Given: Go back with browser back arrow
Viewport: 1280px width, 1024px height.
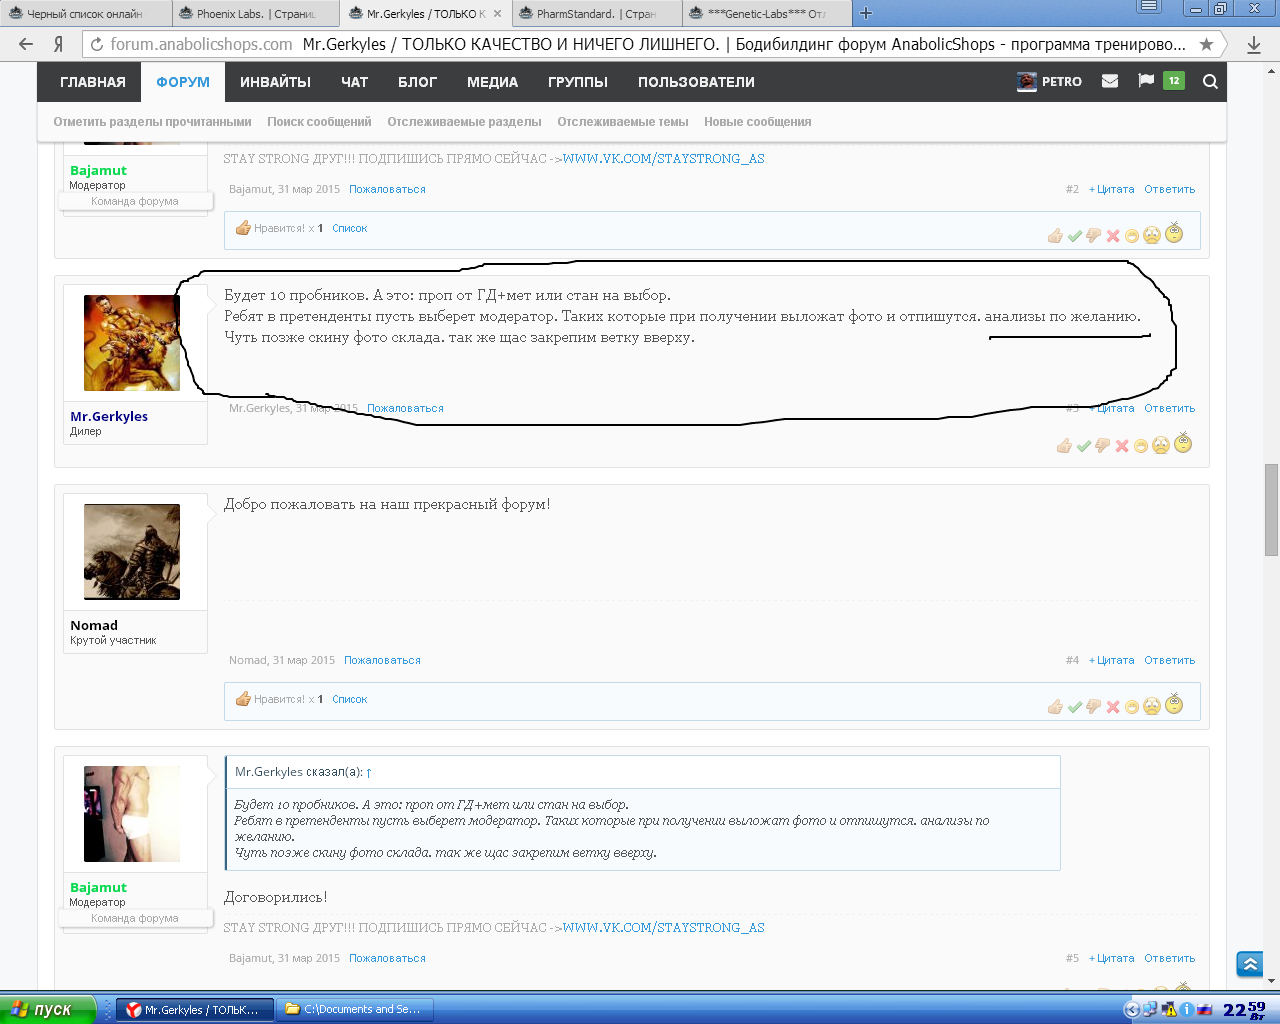Looking at the screenshot, I should [26, 44].
